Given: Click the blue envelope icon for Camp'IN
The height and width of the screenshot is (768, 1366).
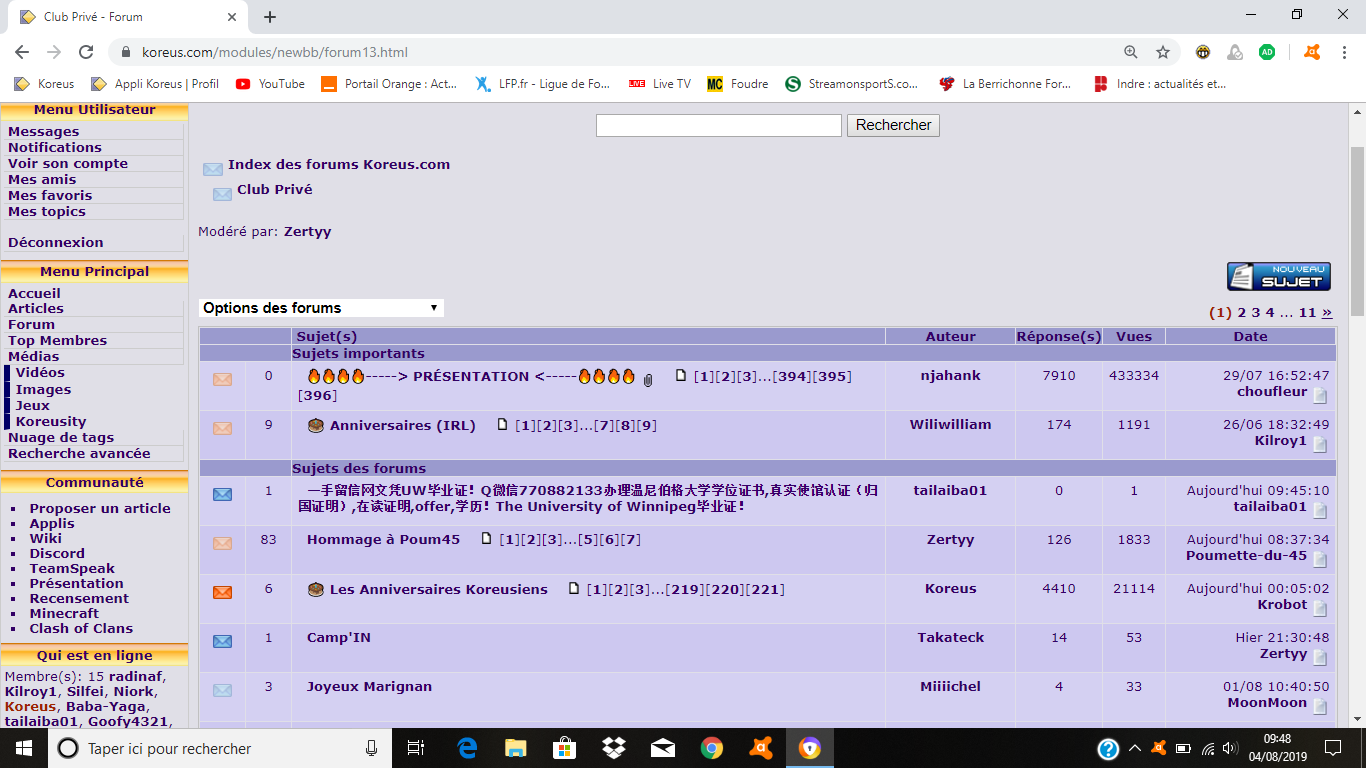Looking at the screenshot, I should [222, 641].
